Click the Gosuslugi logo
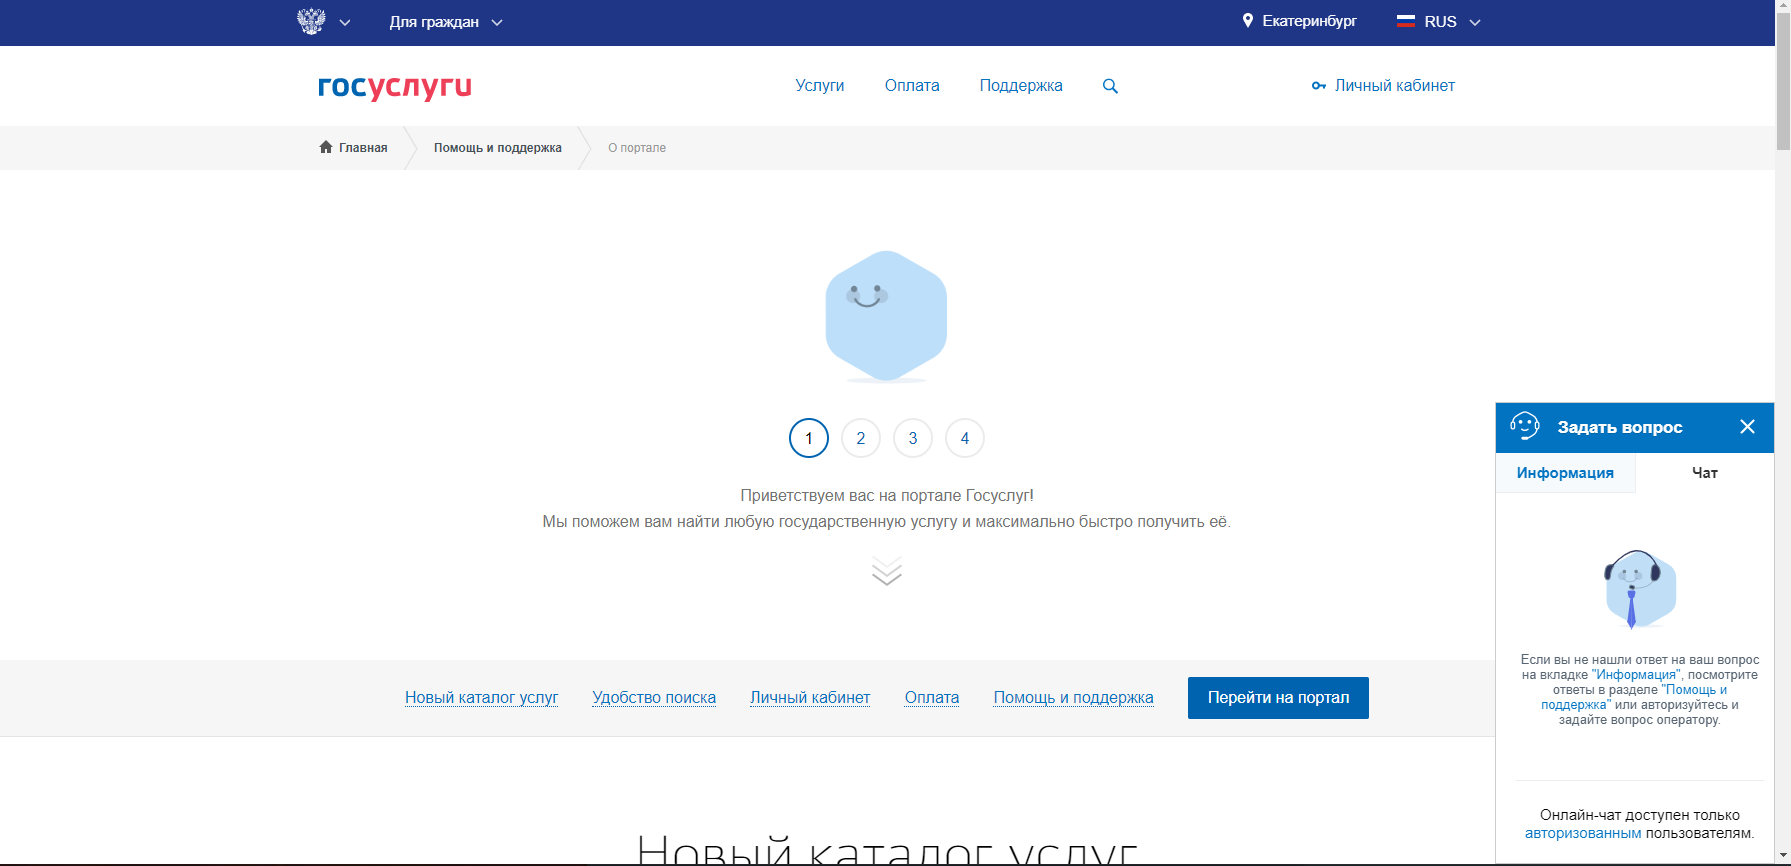1791x866 pixels. [394, 87]
